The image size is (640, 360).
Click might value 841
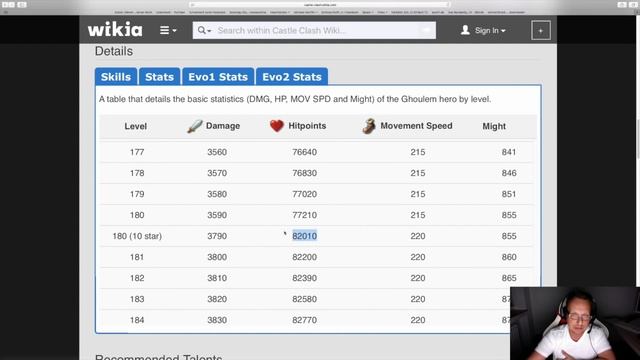509,152
